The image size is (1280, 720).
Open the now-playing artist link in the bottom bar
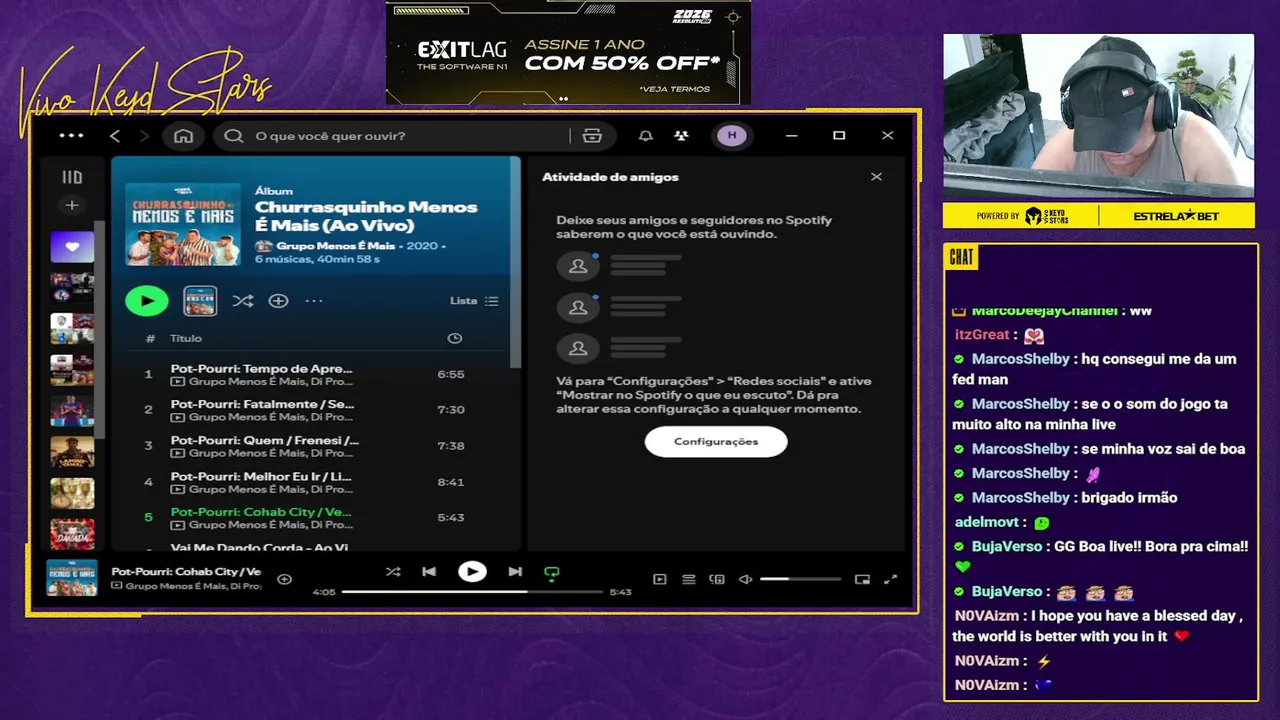click(192, 586)
